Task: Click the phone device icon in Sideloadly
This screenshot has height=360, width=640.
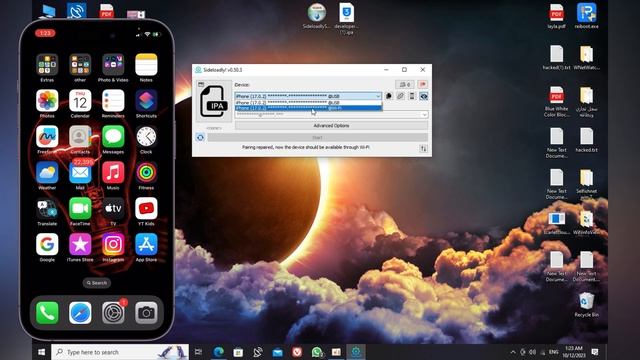Action: [x=412, y=96]
